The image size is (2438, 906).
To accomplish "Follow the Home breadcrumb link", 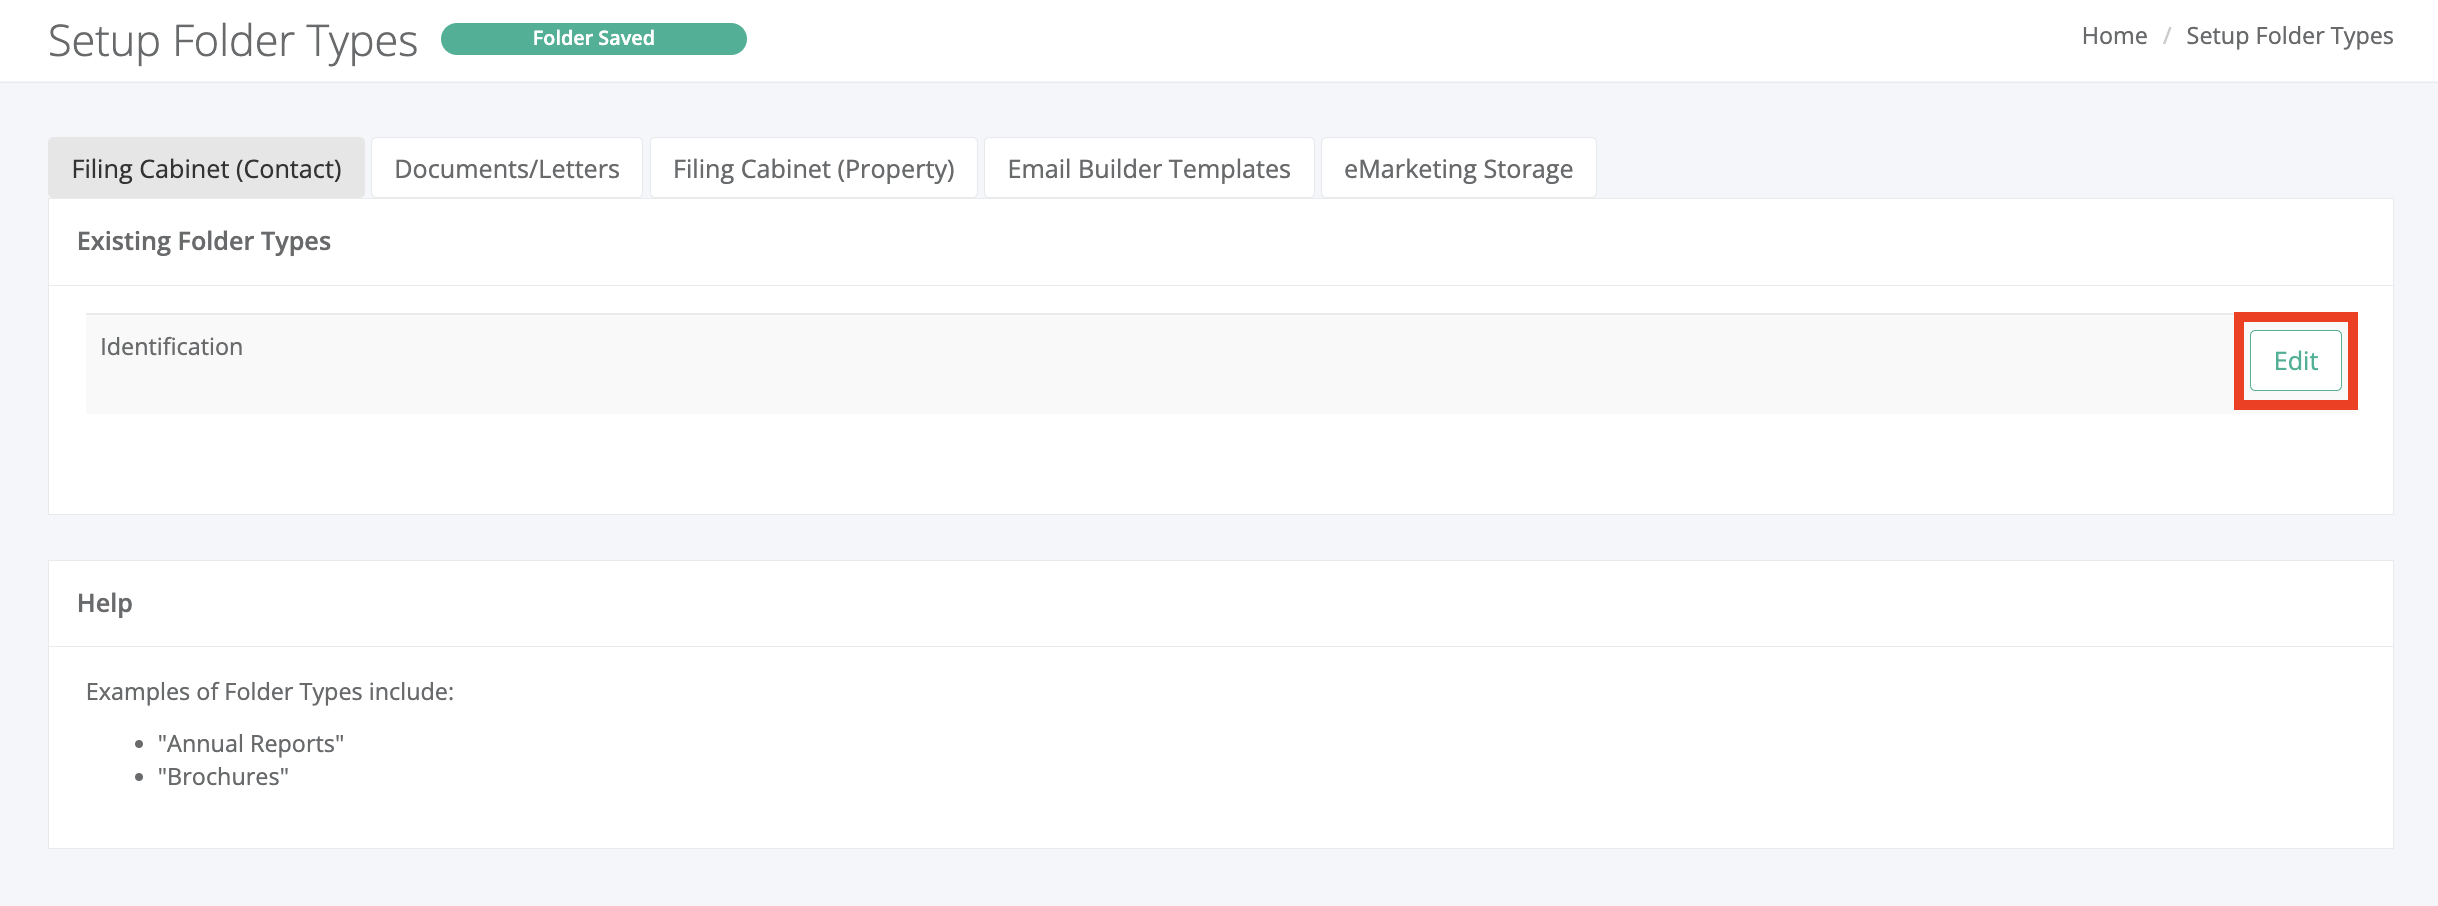I will click(2113, 36).
